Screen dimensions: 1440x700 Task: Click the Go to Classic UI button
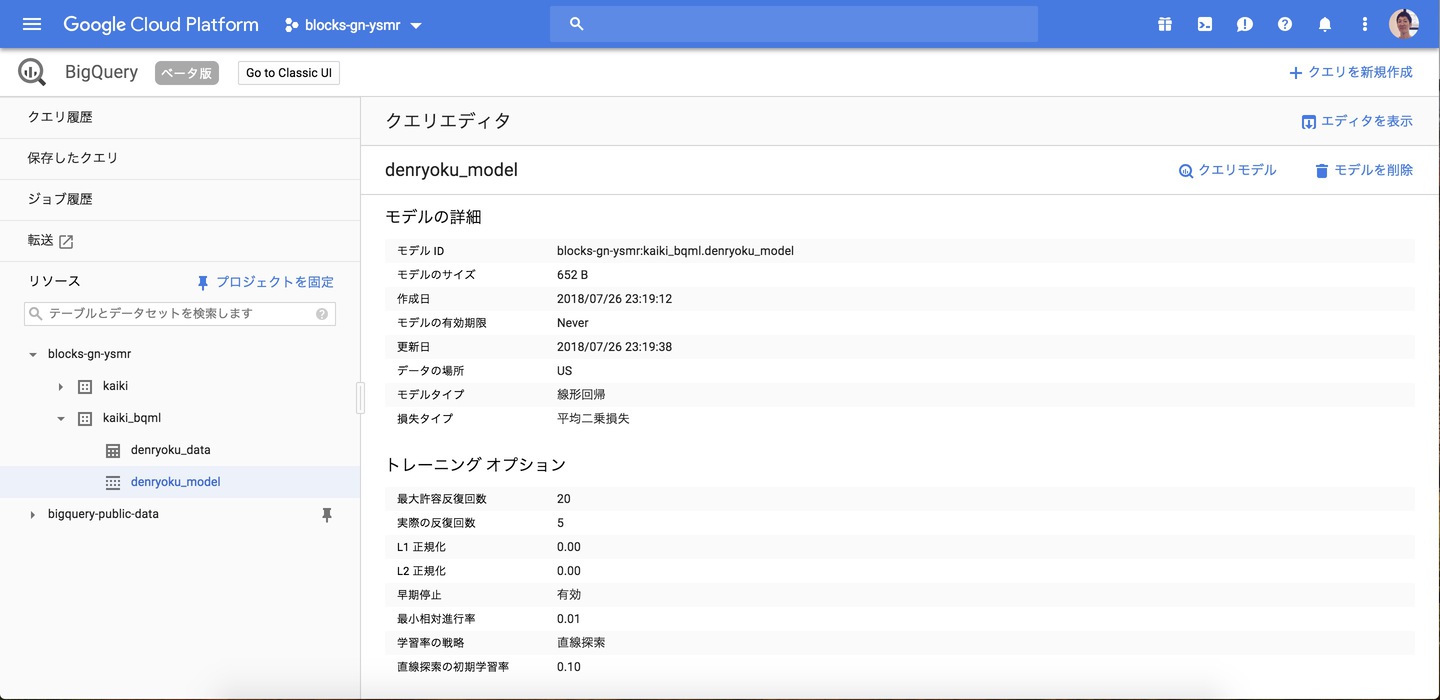click(x=289, y=73)
